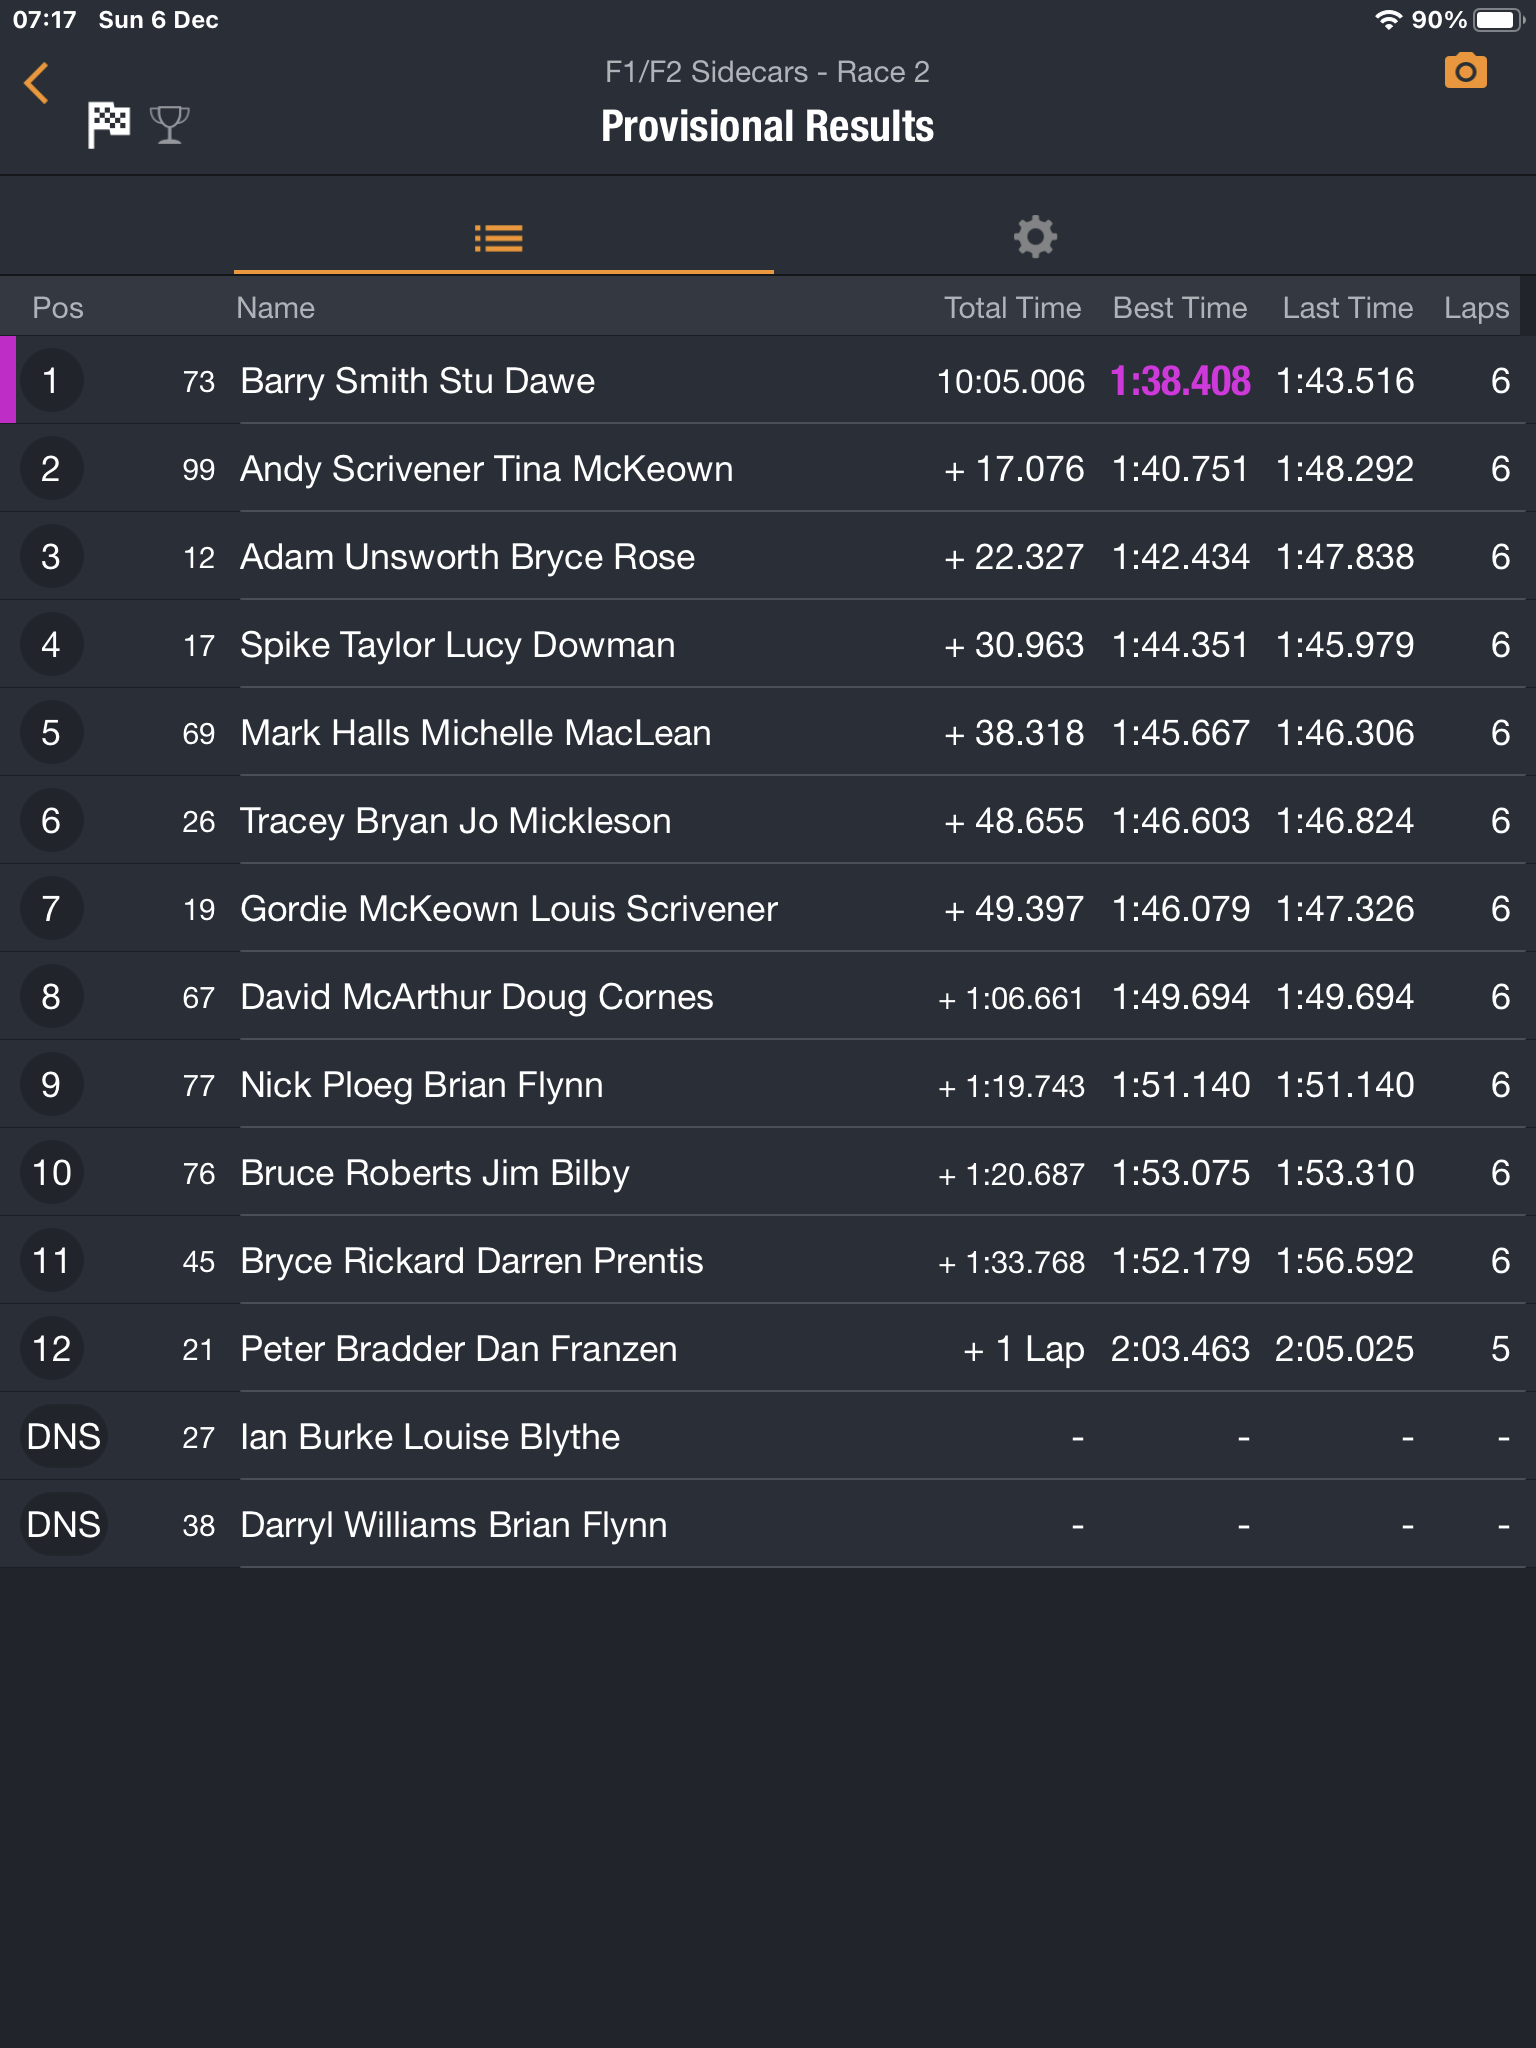Tap the battery status indicator
Viewport: 1536px width, 2048px height.
point(1496,20)
